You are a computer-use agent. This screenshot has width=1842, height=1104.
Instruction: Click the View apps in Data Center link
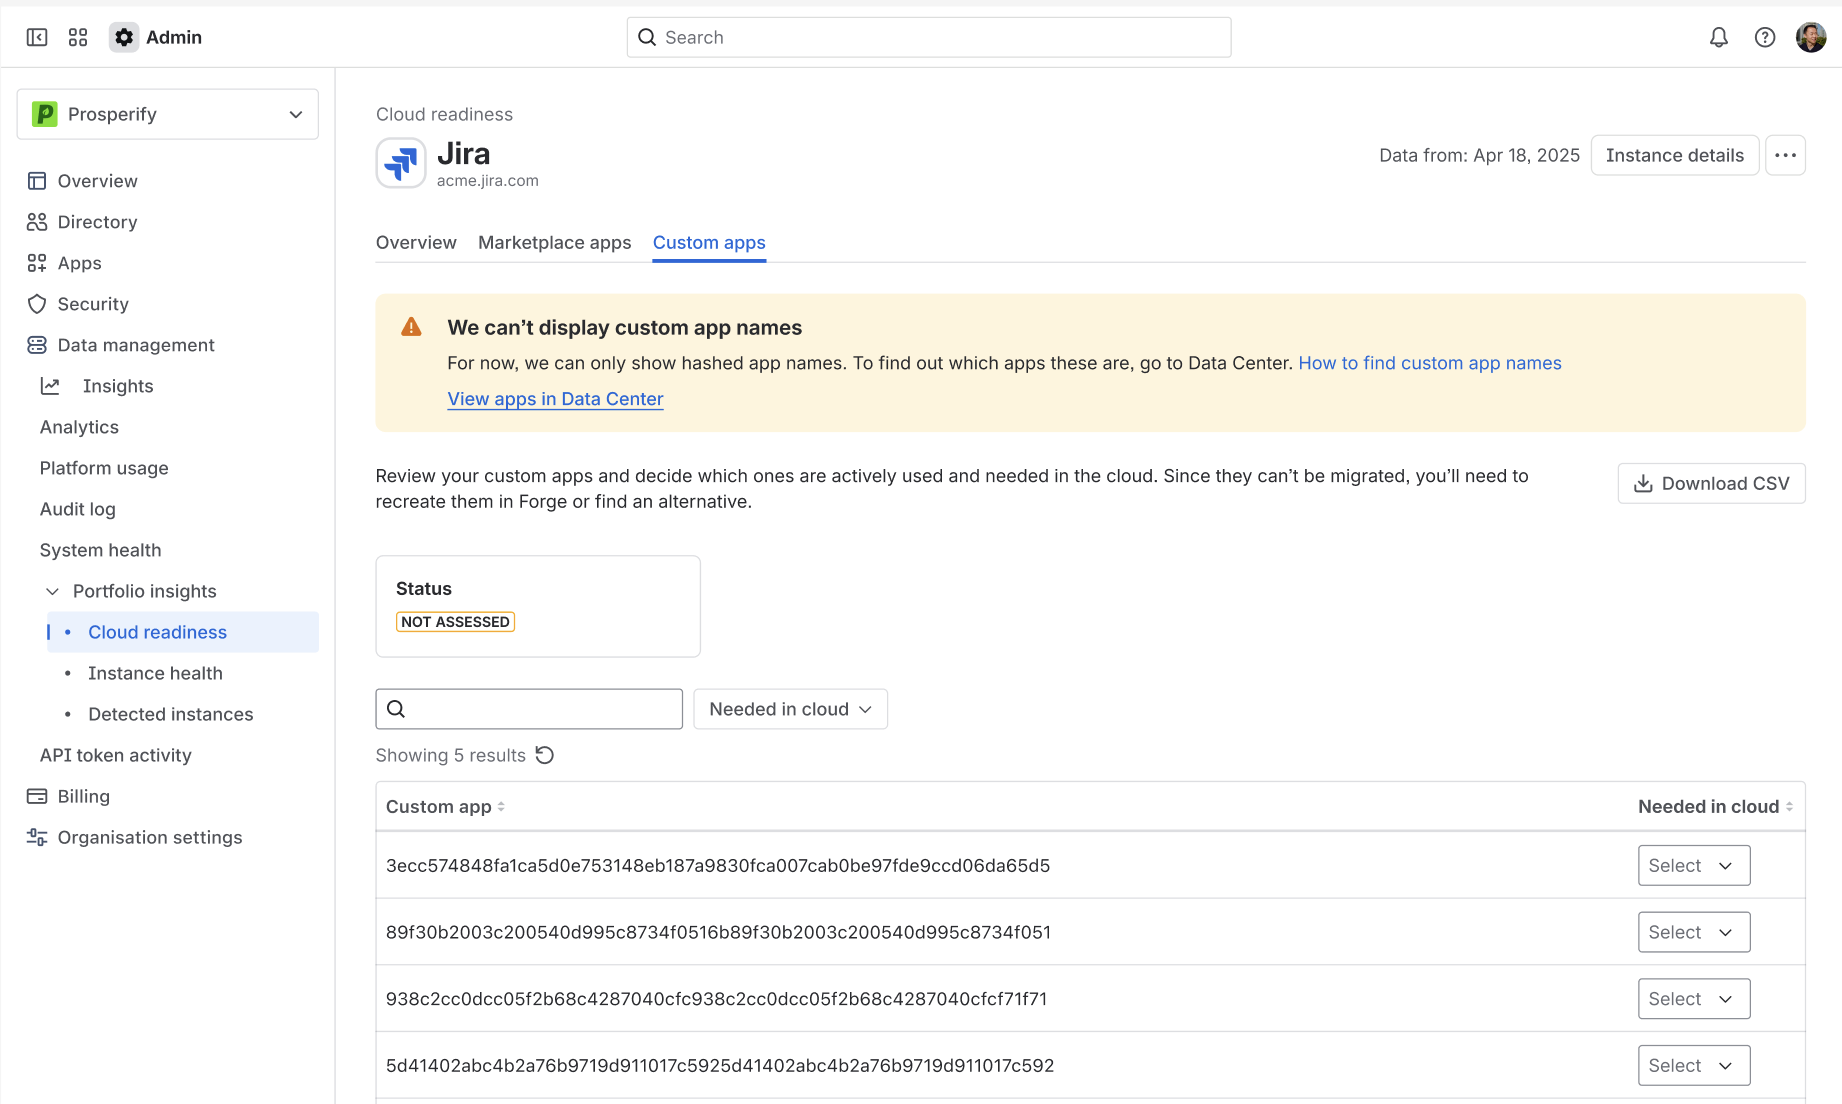[x=555, y=398]
